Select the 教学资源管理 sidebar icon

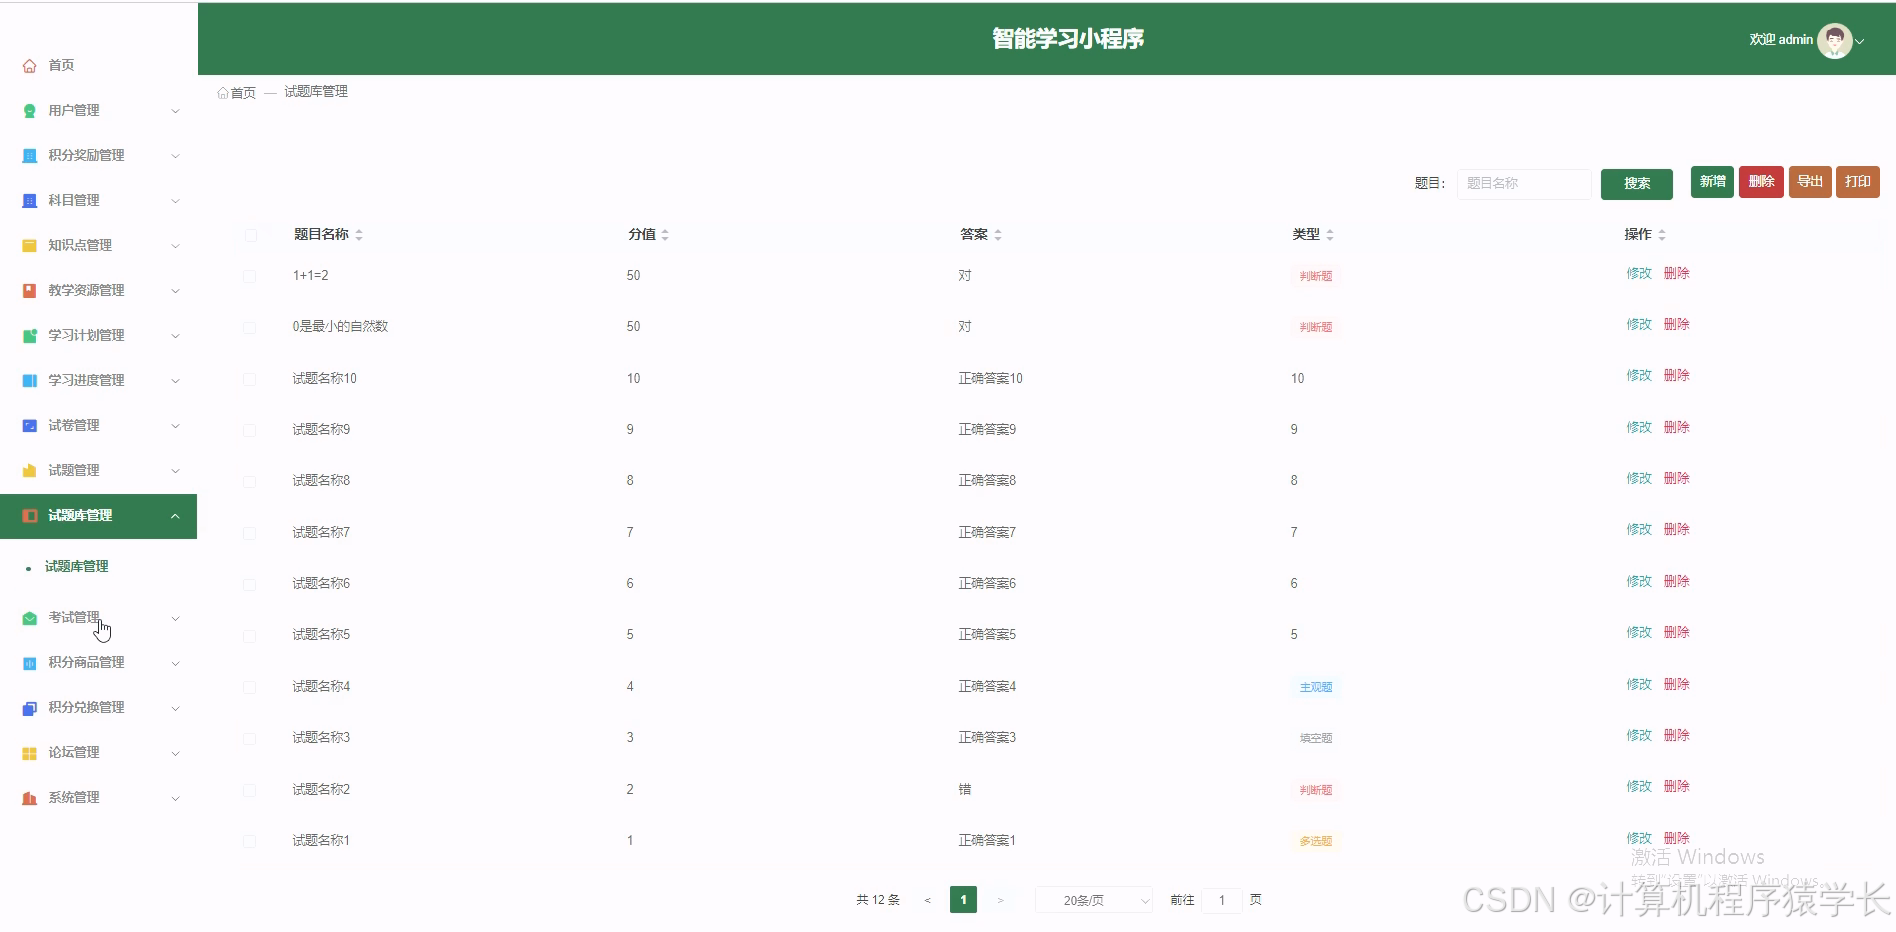tap(28, 290)
